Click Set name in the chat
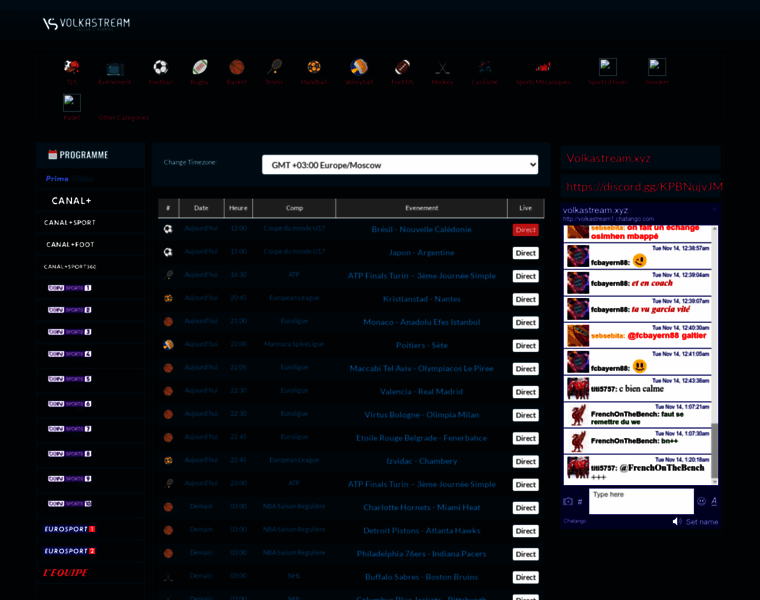 tap(702, 522)
